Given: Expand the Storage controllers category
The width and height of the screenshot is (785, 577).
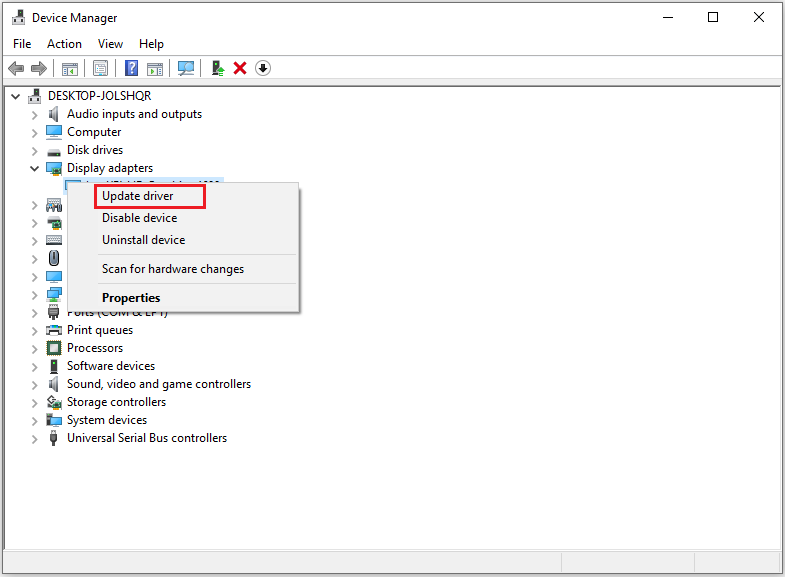Looking at the screenshot, I should pyautogui.click(x=34, y=403).
